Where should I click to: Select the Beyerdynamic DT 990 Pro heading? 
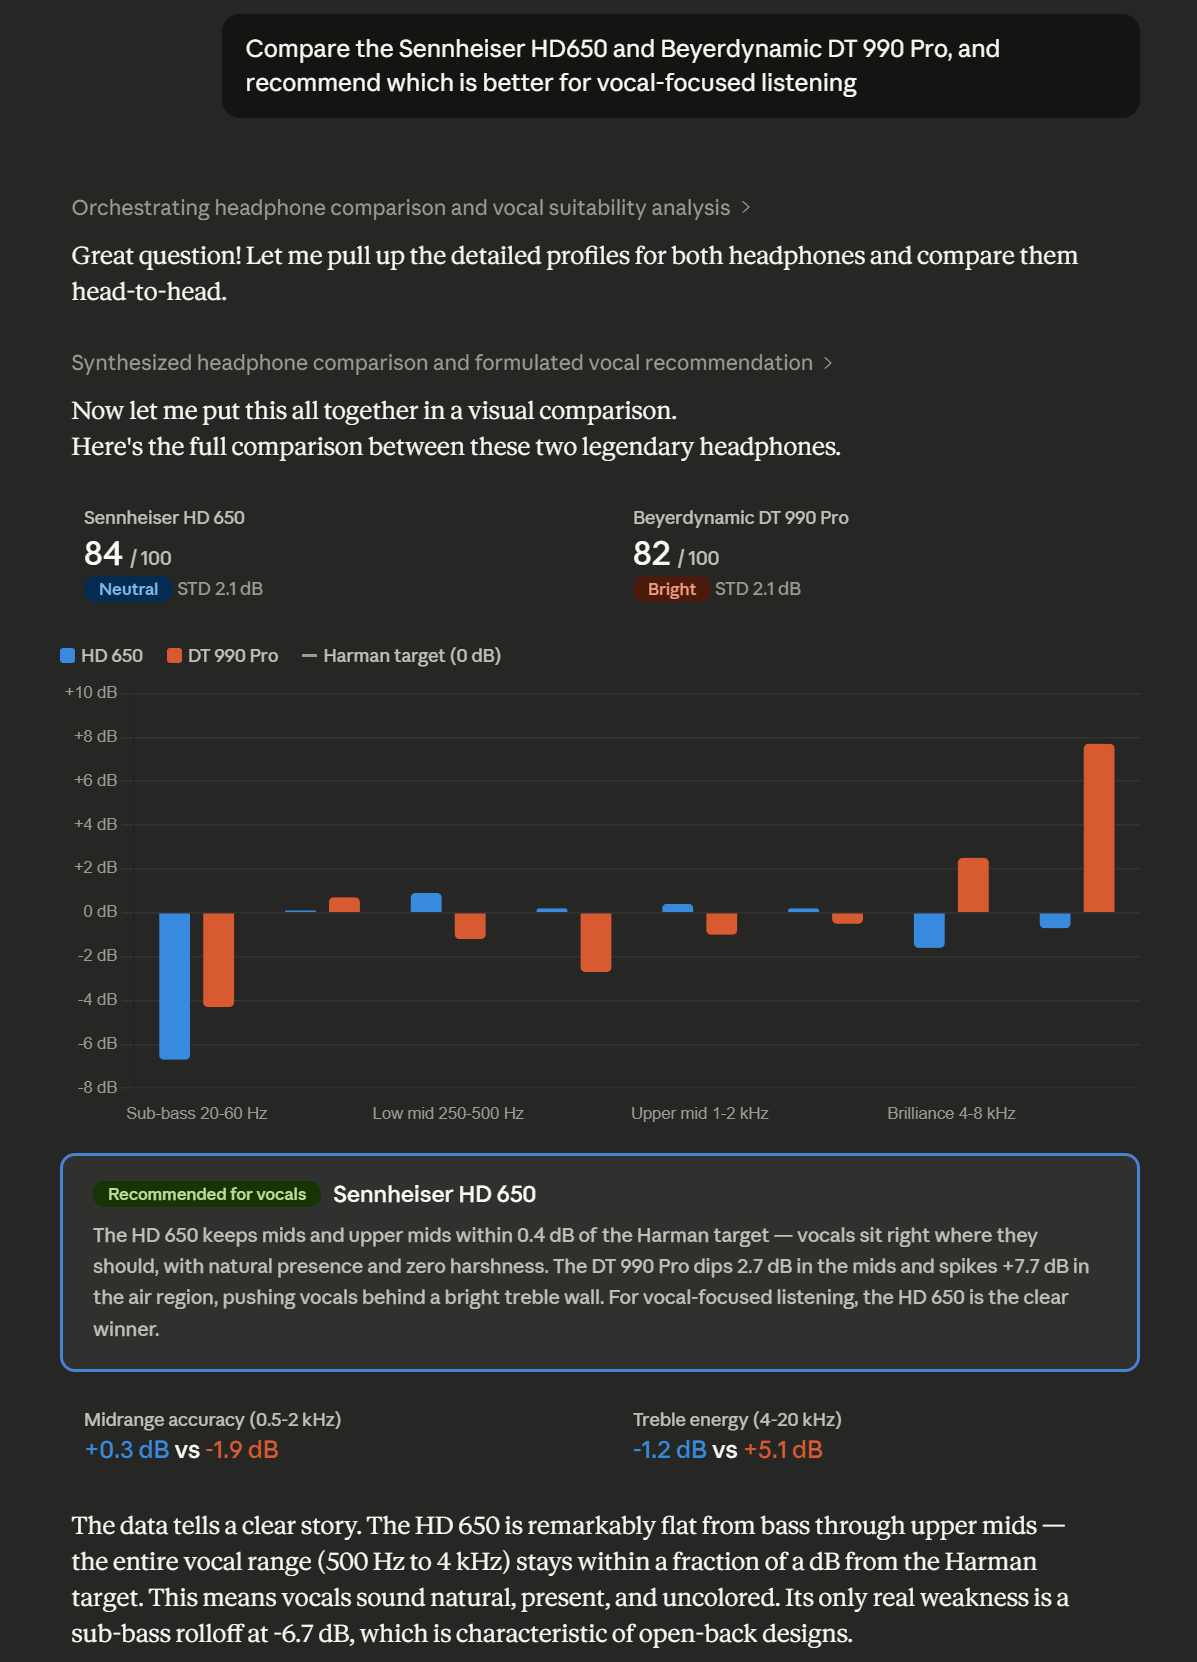[741, 517]
